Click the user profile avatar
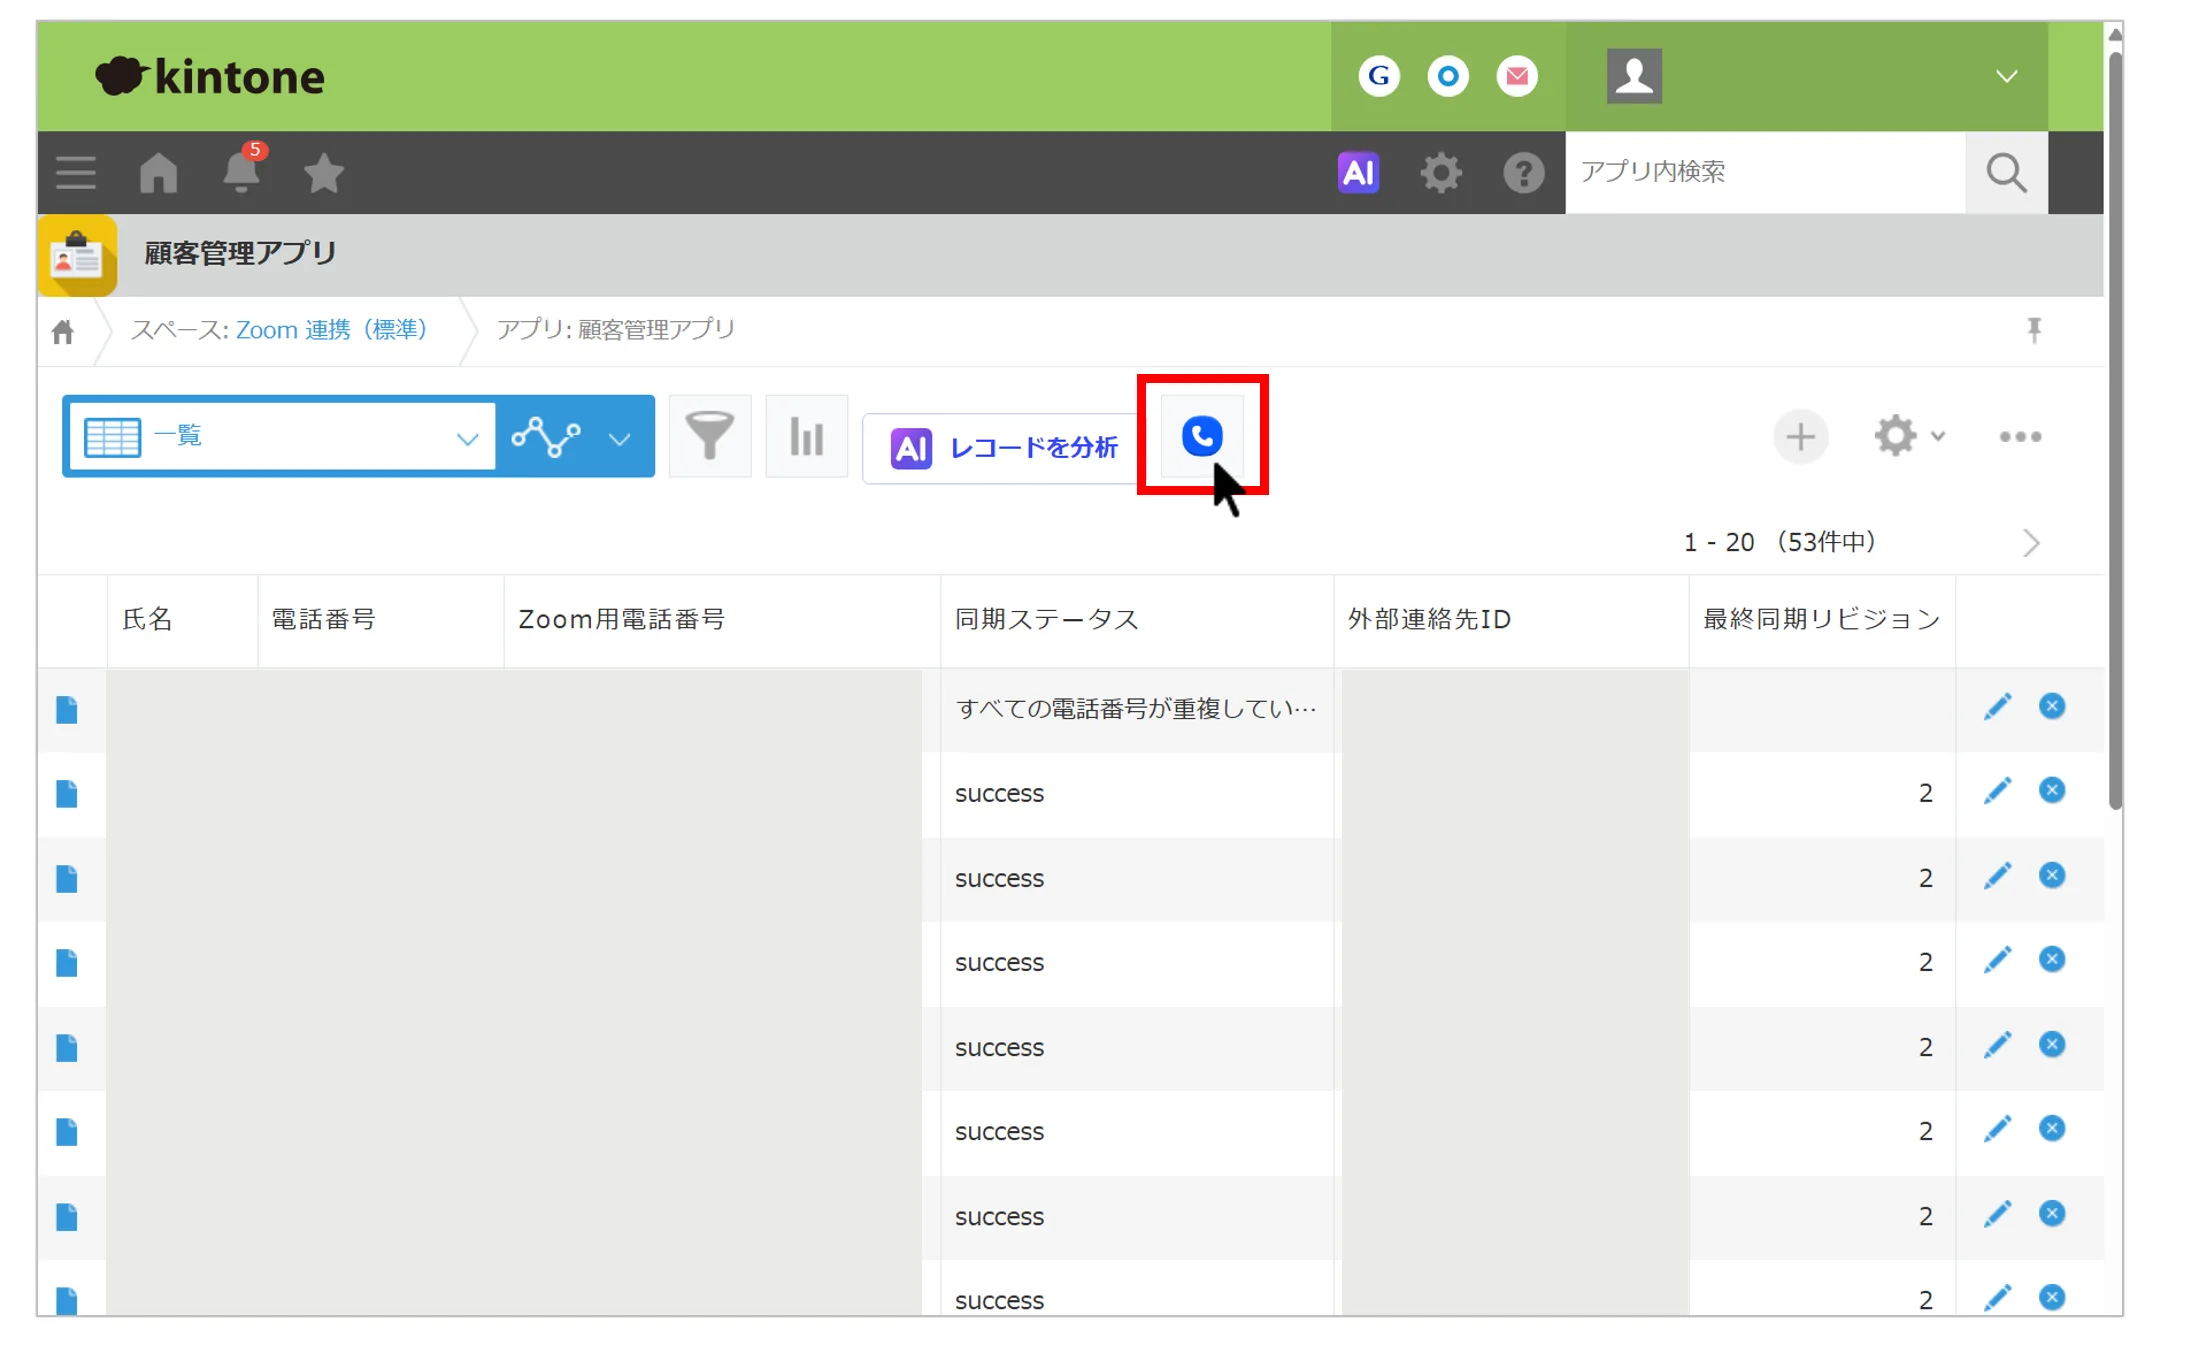This screenshot has width=2185, height=1357. pos(1634,76)
